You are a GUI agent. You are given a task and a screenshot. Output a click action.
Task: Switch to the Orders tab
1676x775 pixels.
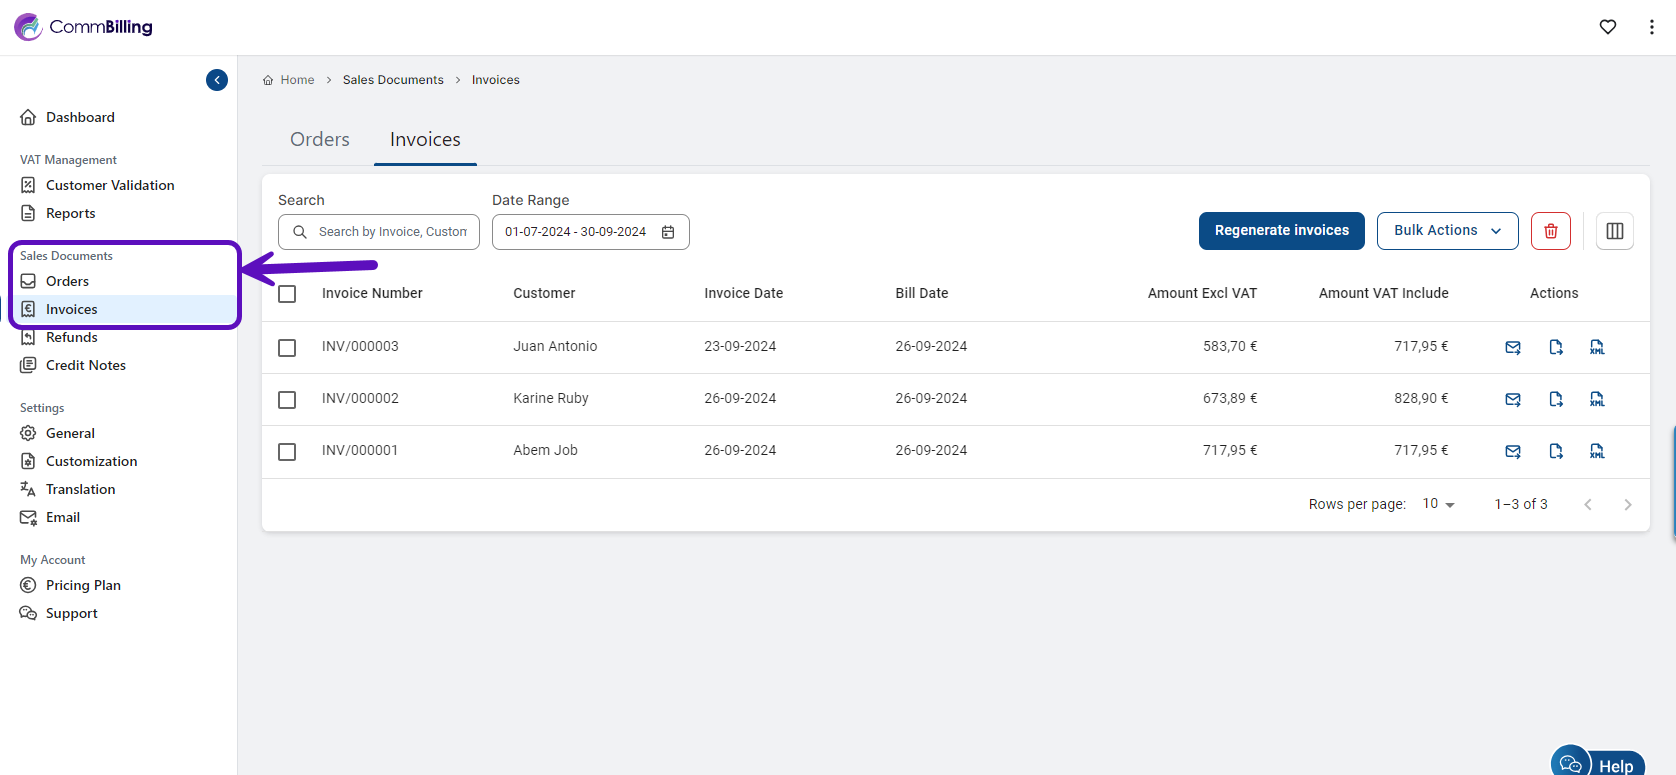coord(320,140)
